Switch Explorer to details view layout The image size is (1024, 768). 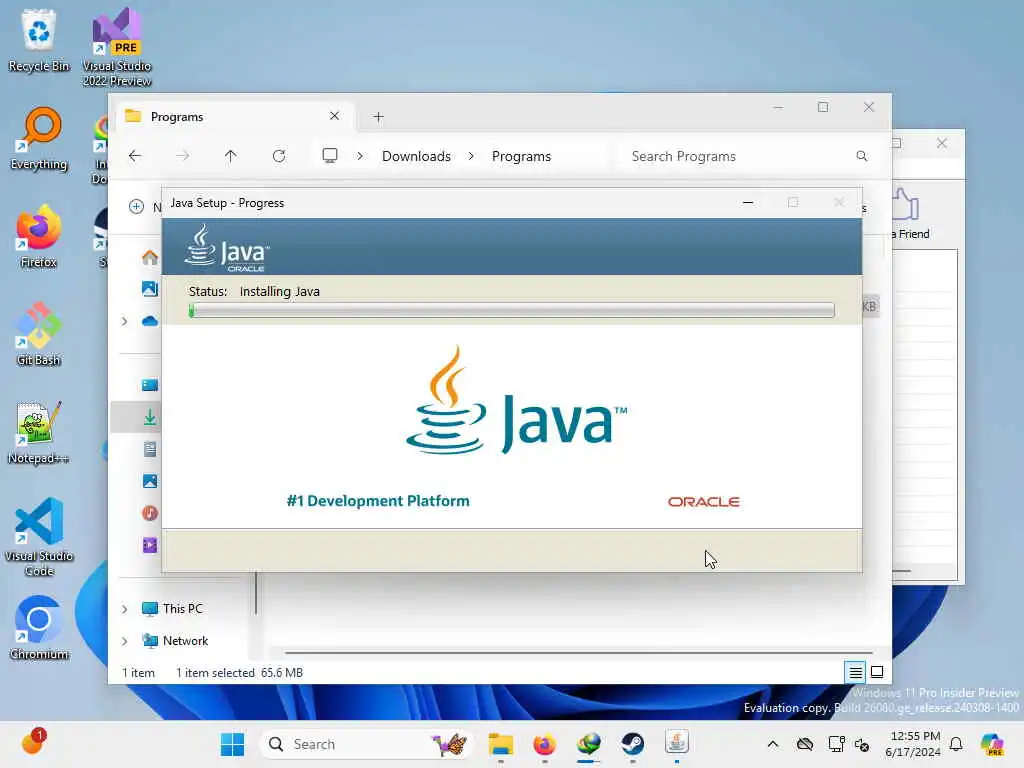point(856,672)
